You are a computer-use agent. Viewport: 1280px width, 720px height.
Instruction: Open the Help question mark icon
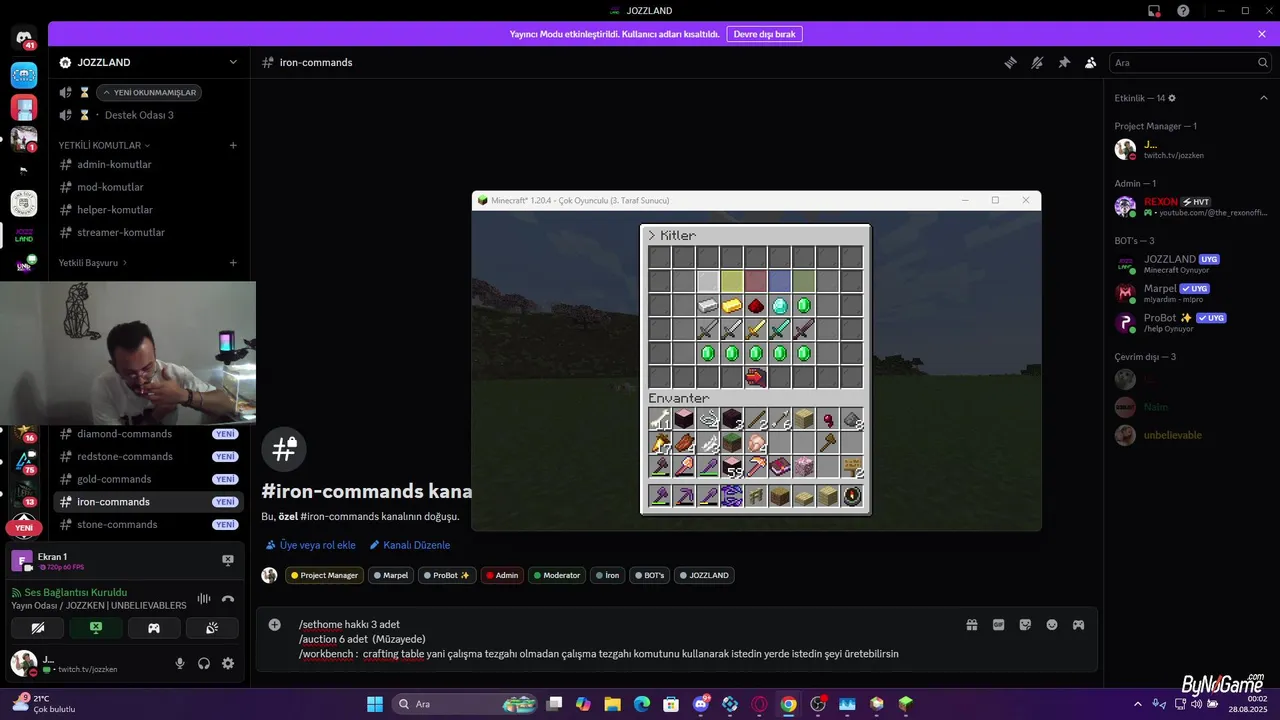1183,11
